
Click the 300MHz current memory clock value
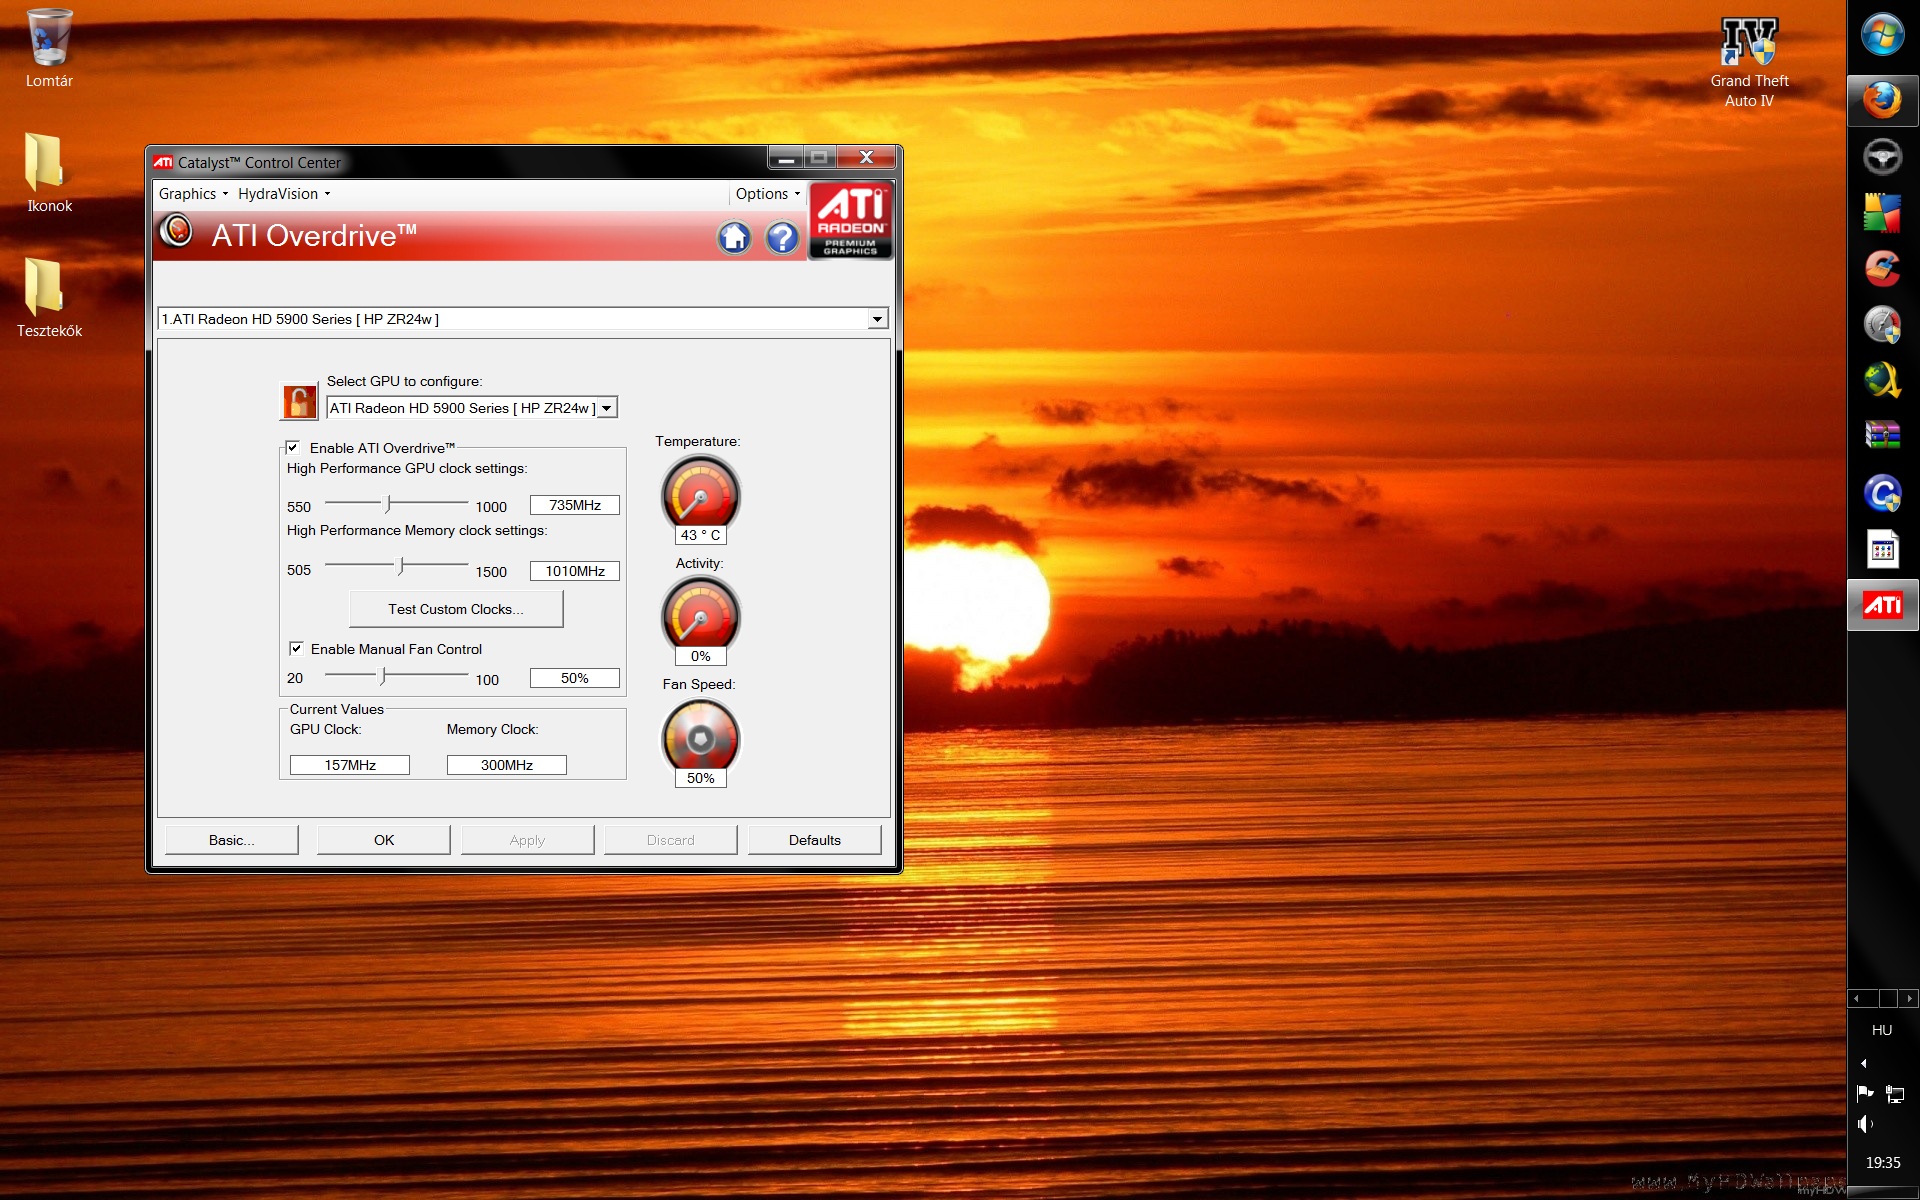507,765
